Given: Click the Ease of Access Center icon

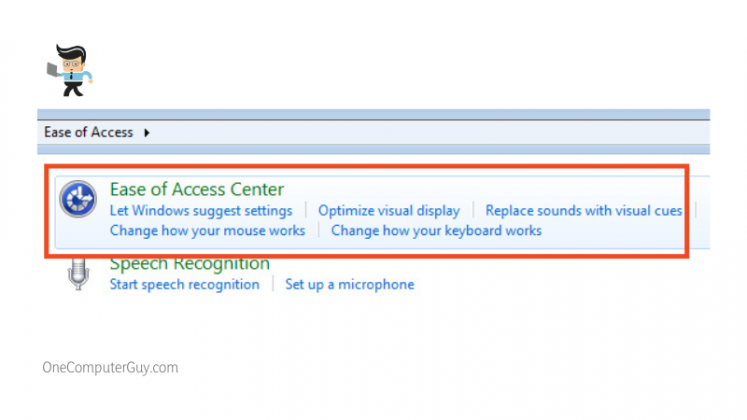Looking at the screenshot, I should pos(78,201).
